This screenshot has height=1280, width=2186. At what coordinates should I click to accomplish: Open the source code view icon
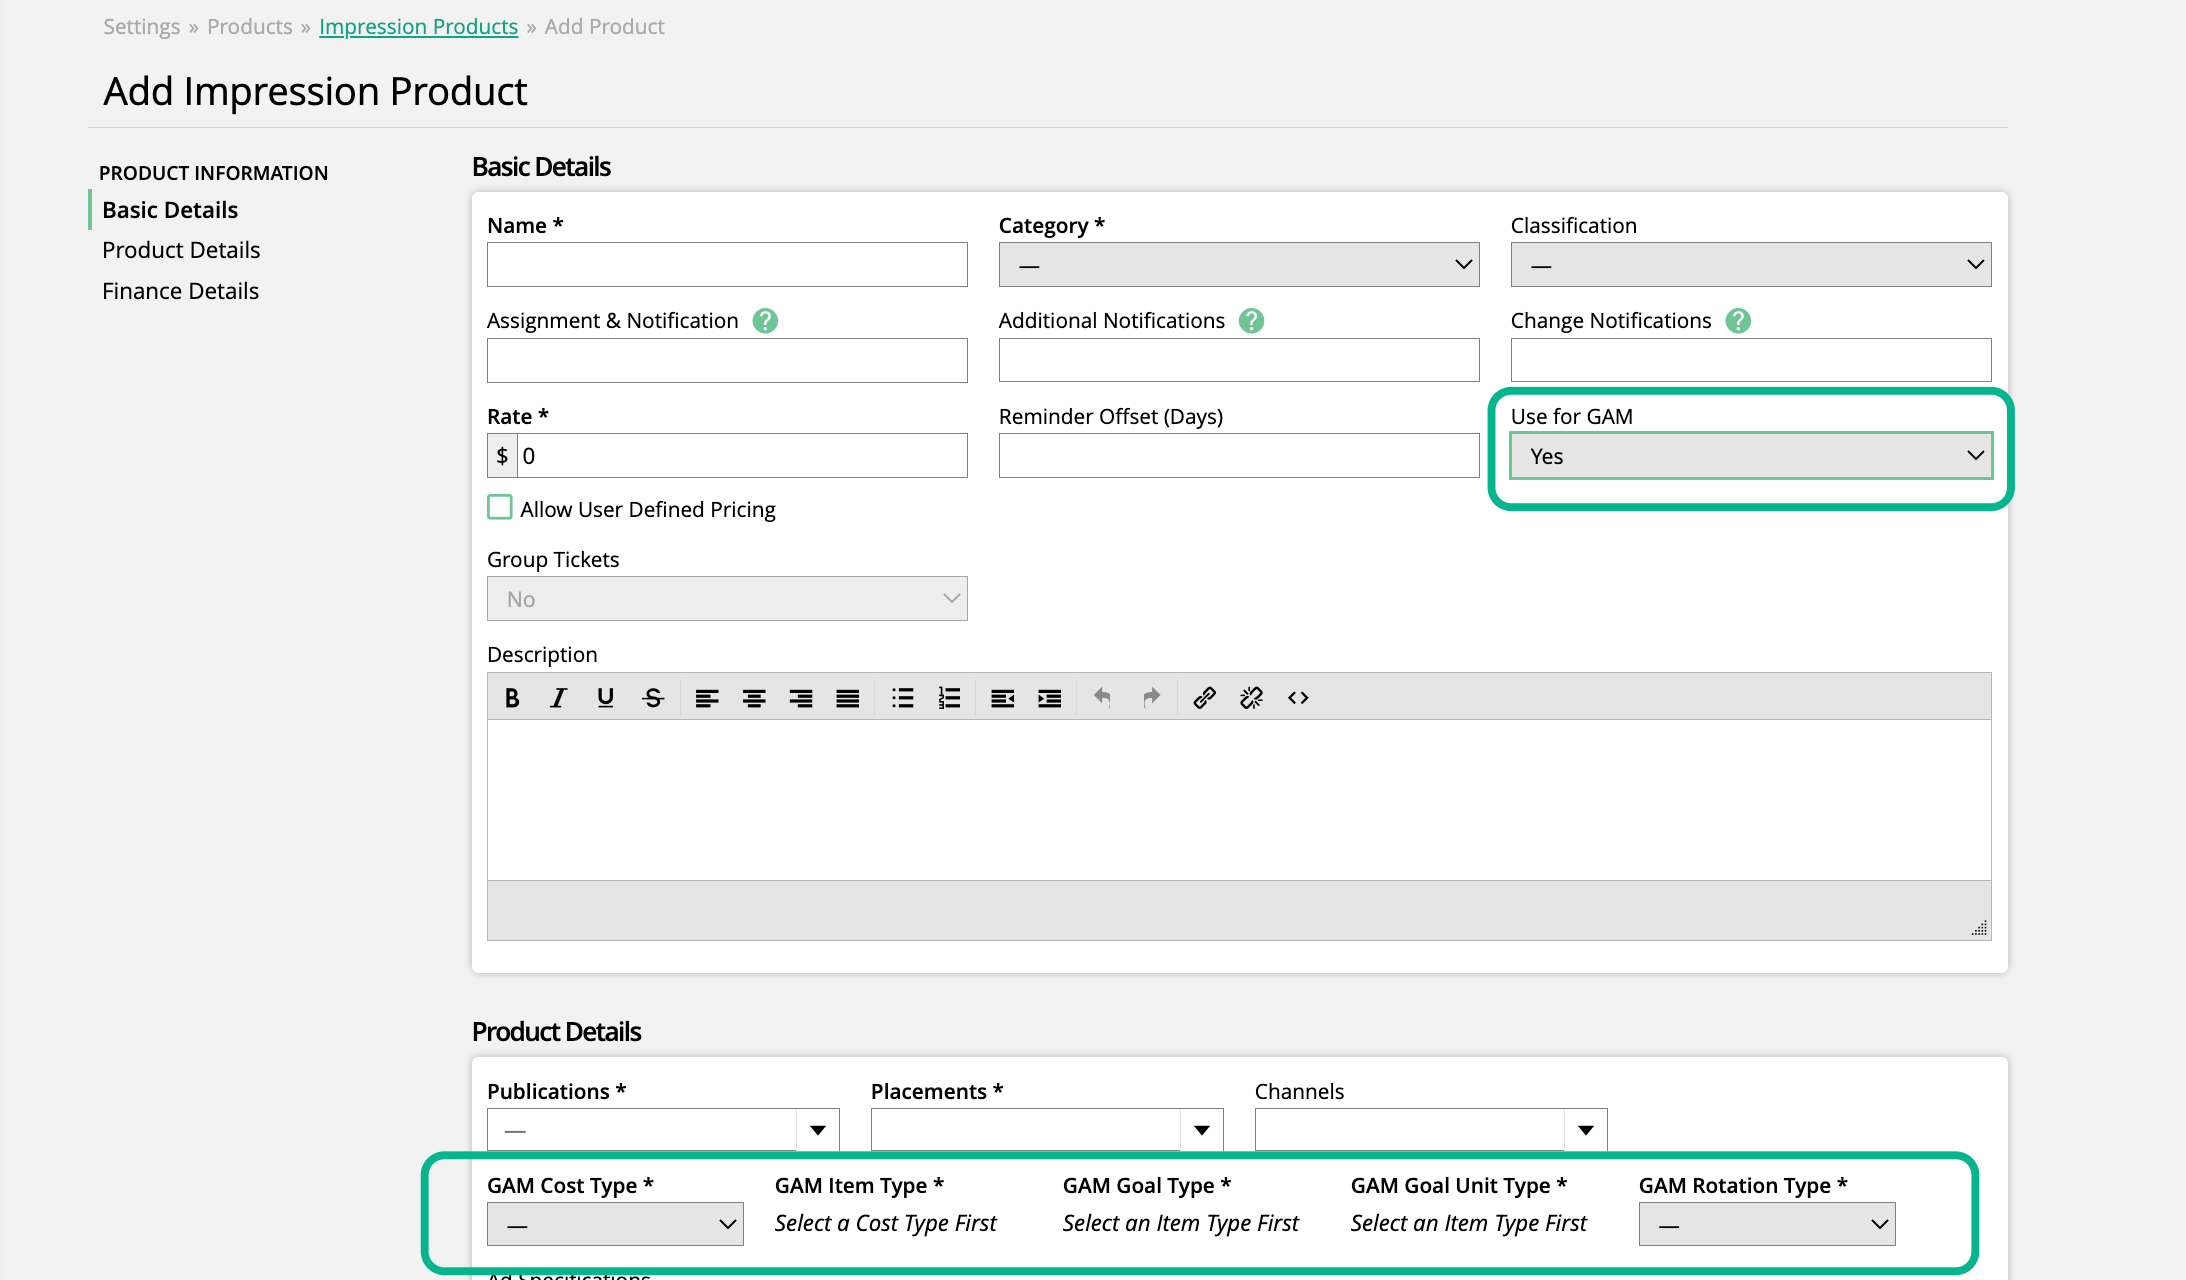pos(1298,698)
